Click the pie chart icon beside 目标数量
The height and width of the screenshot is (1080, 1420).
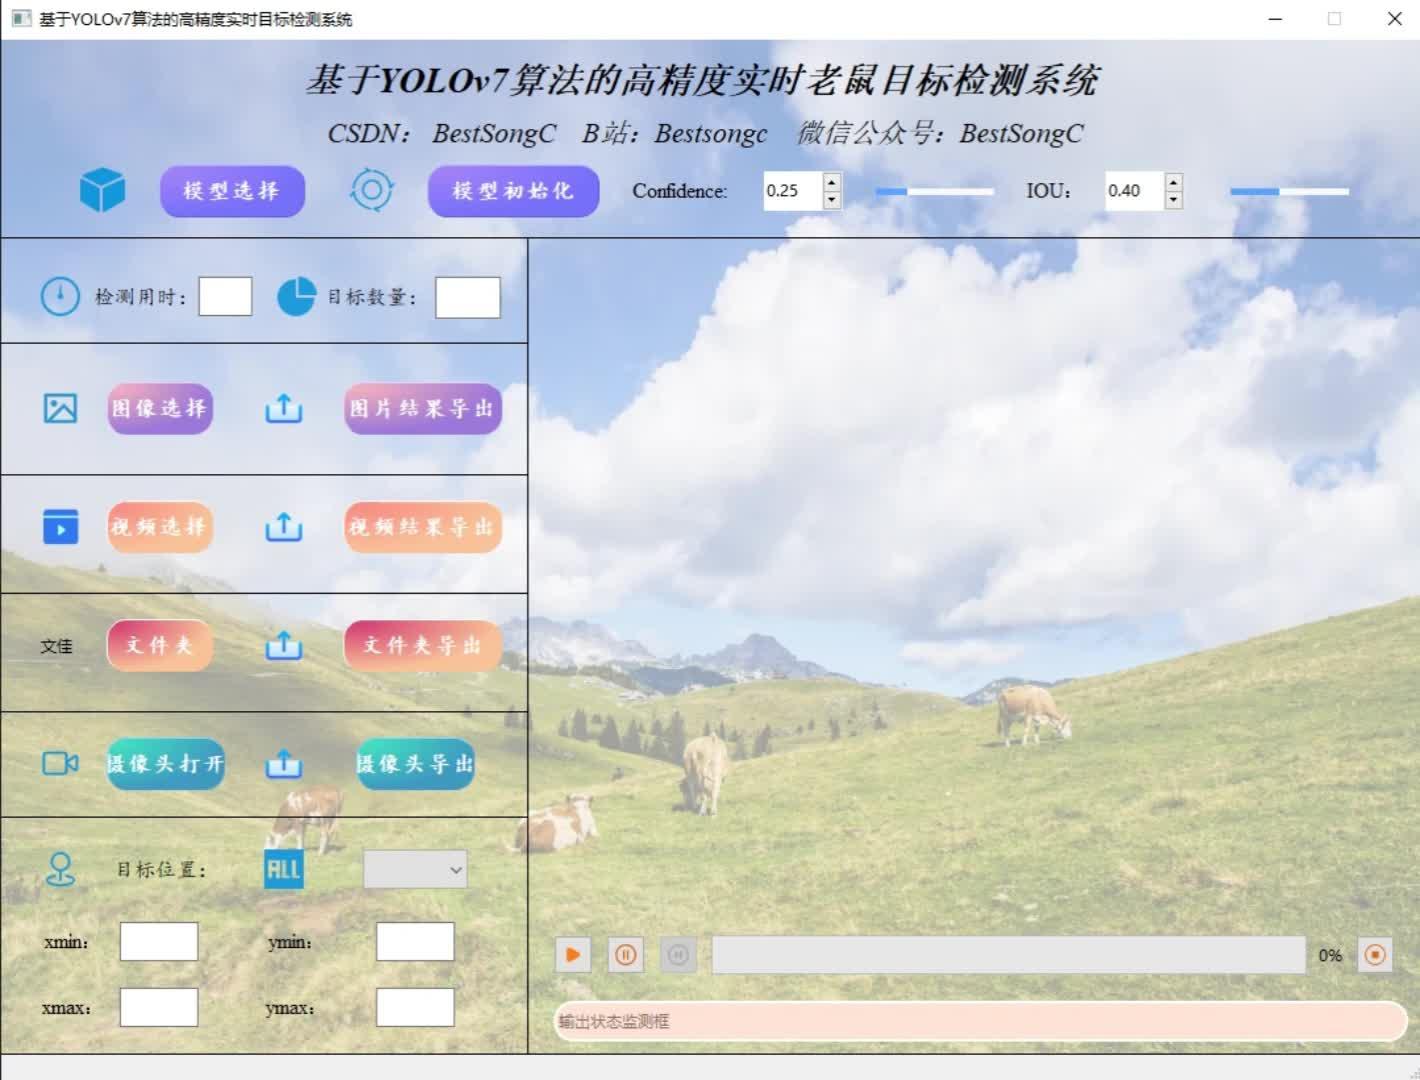pyautogui.click(x=296, y=296)
